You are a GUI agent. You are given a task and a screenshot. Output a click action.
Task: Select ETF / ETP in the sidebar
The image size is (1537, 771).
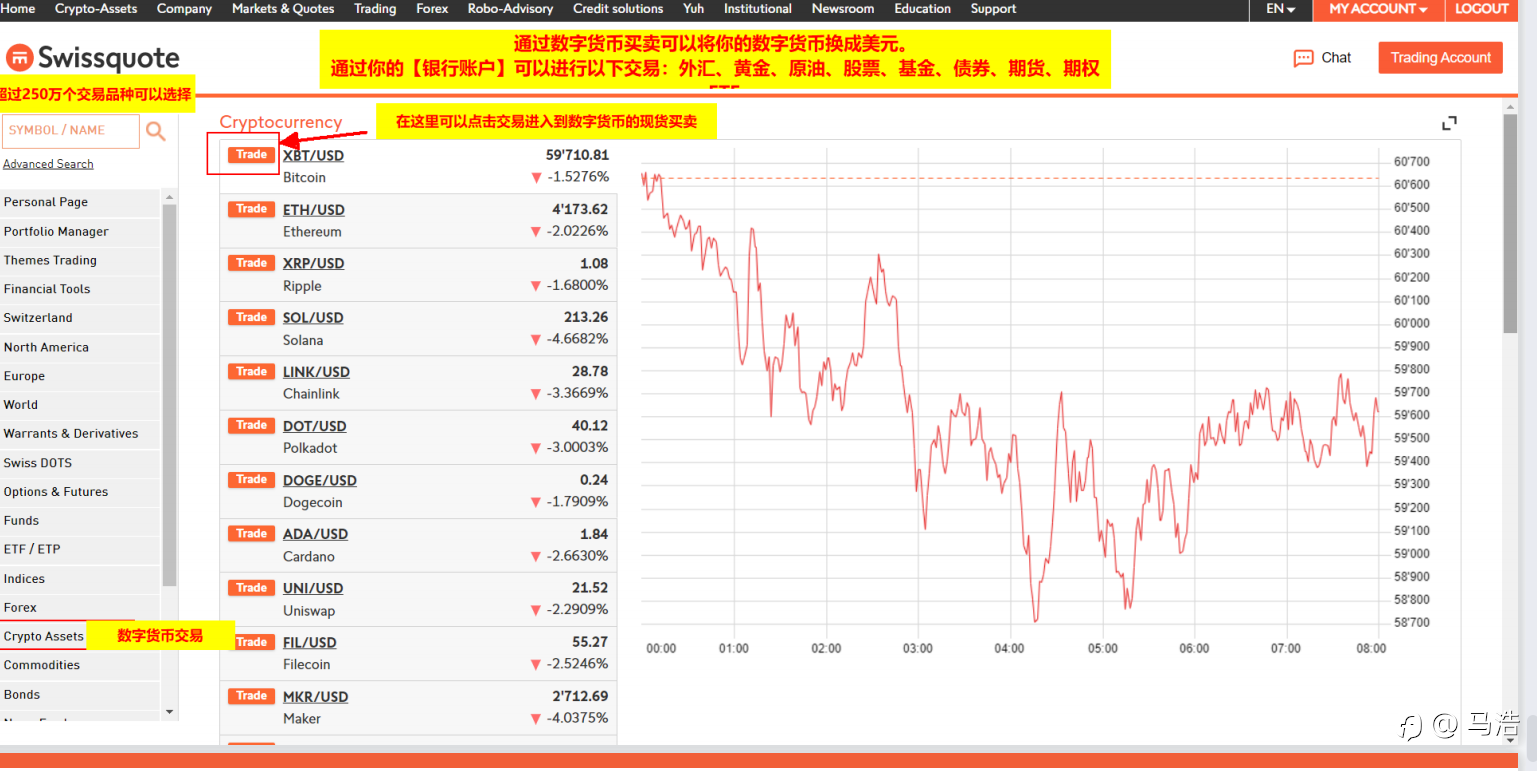point(80,549)
